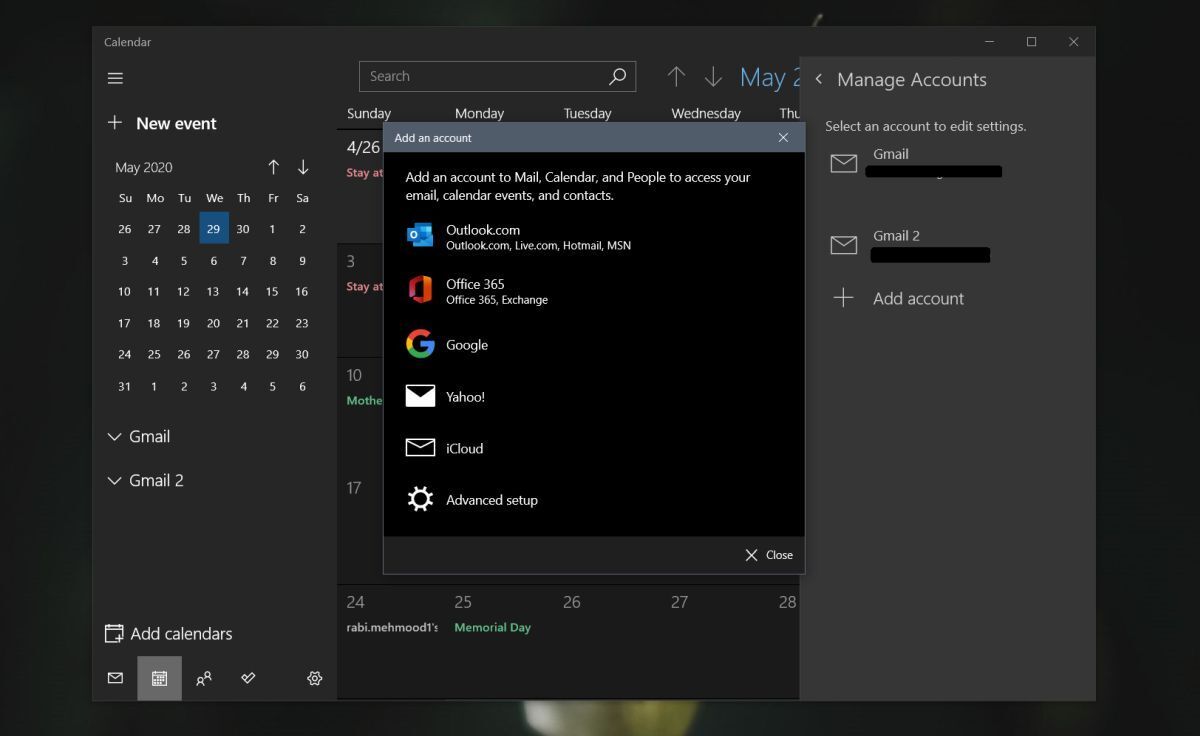
Task: Open Calendar settings gear icon
Action: click(314, 677)
